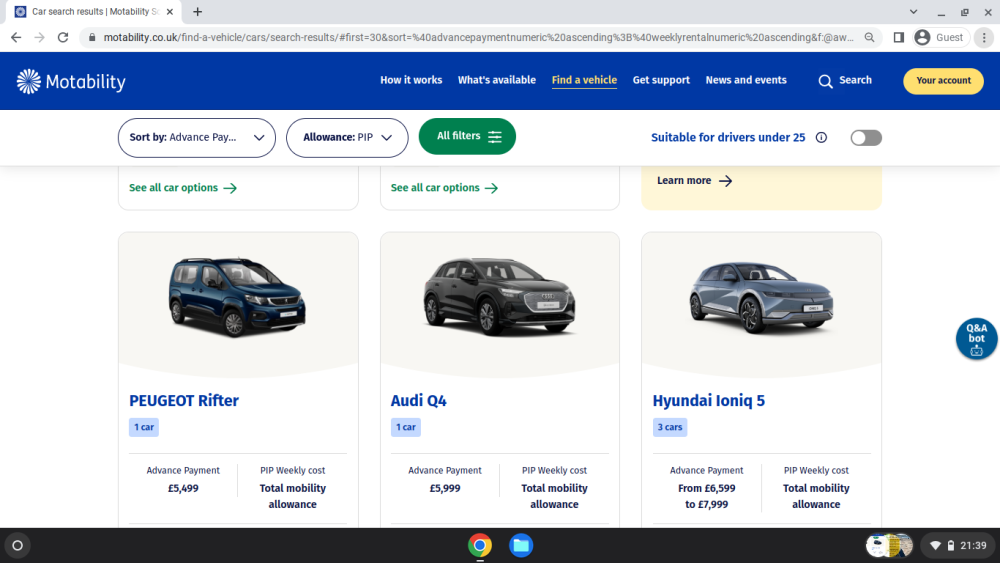The height and width of the screenshot is (563, 1000).
Task: Click Search text in header
Action: pos(855,80)
